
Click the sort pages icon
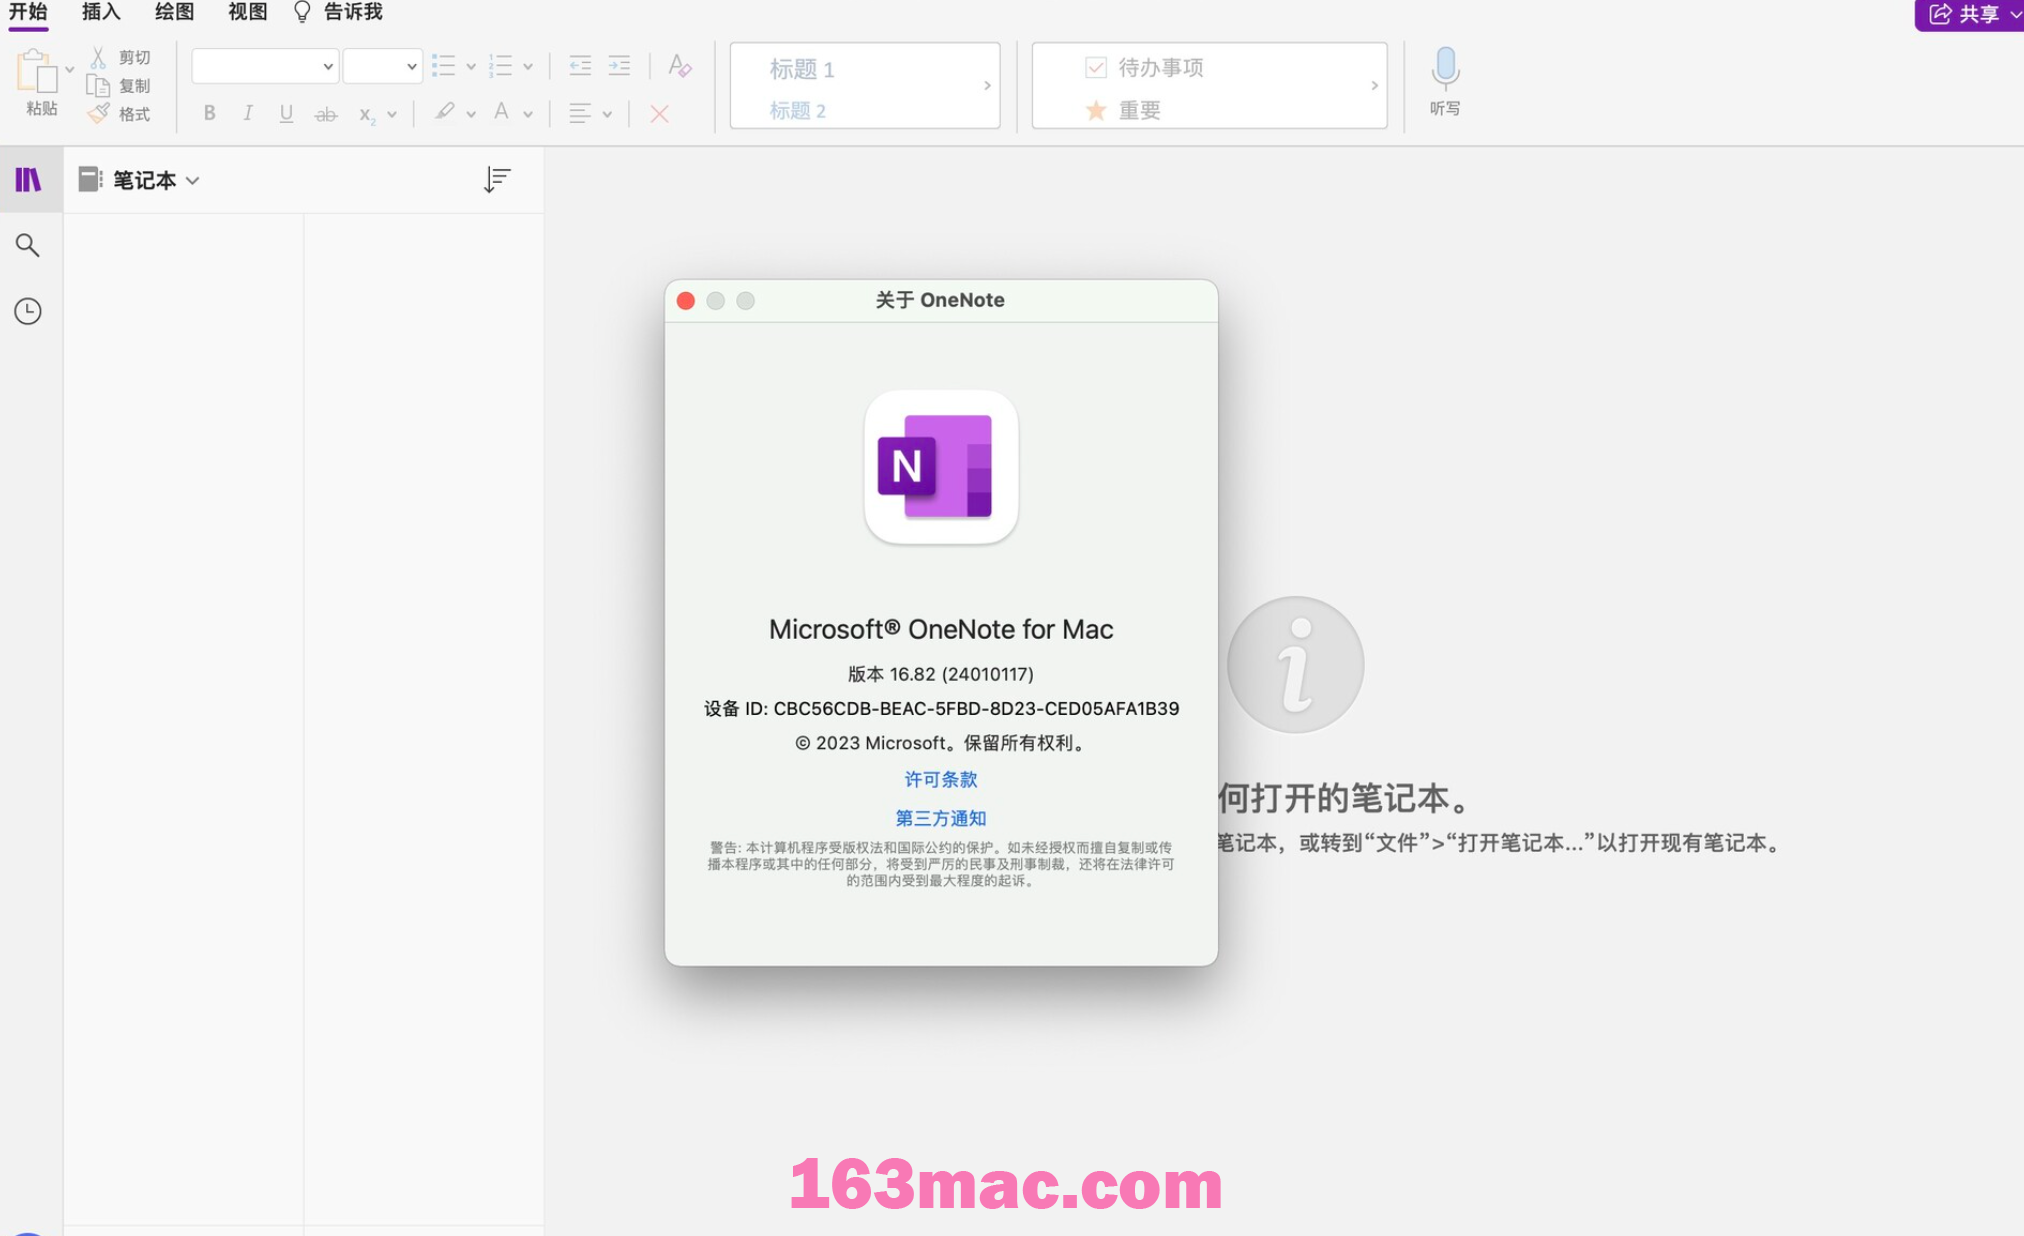(497, 179)
